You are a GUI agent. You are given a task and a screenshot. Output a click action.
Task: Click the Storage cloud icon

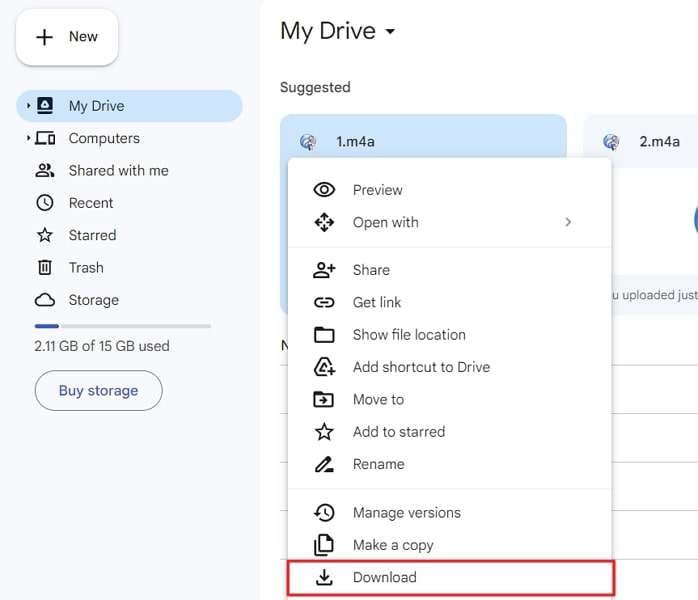tap(44, 300)
